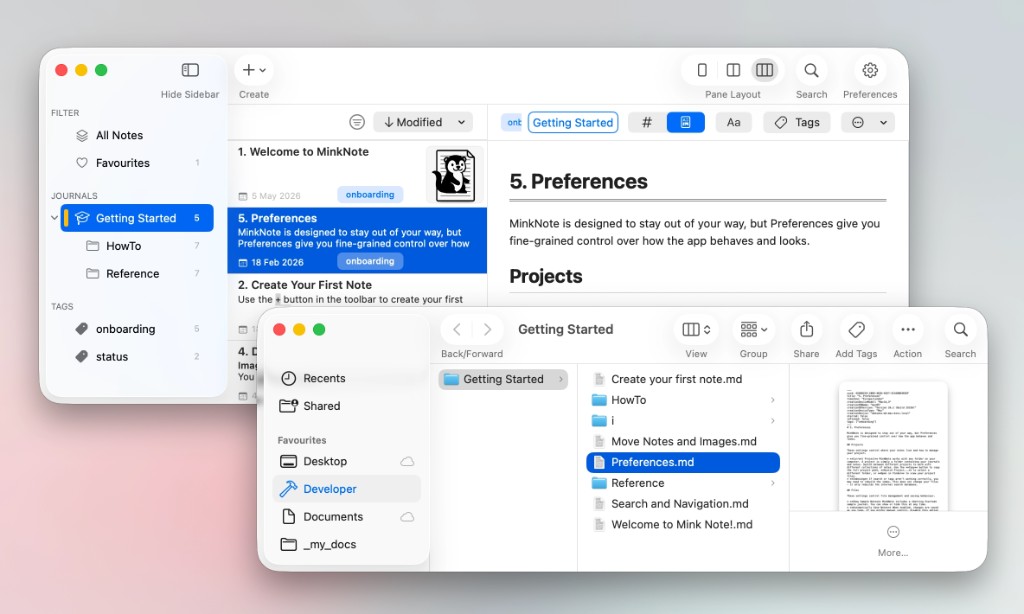Click Getting Started breadcrumb button
Viewport: 1024px width, 614px height.
click(x=573, y=122)
